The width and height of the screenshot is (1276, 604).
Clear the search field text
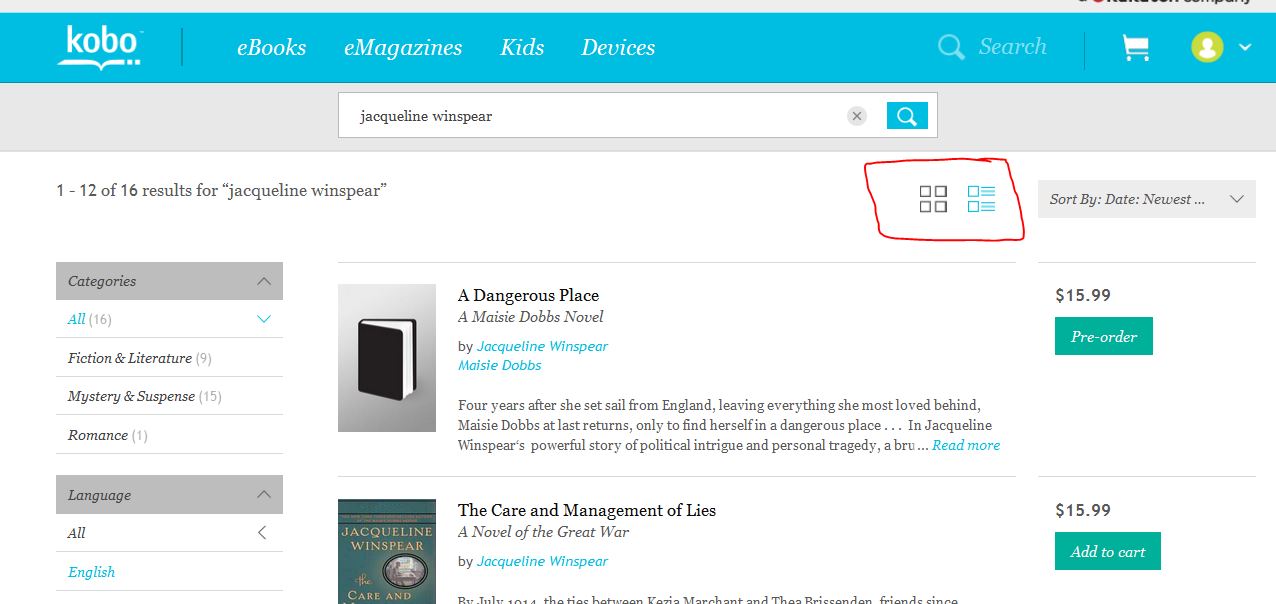click(857, 116)
